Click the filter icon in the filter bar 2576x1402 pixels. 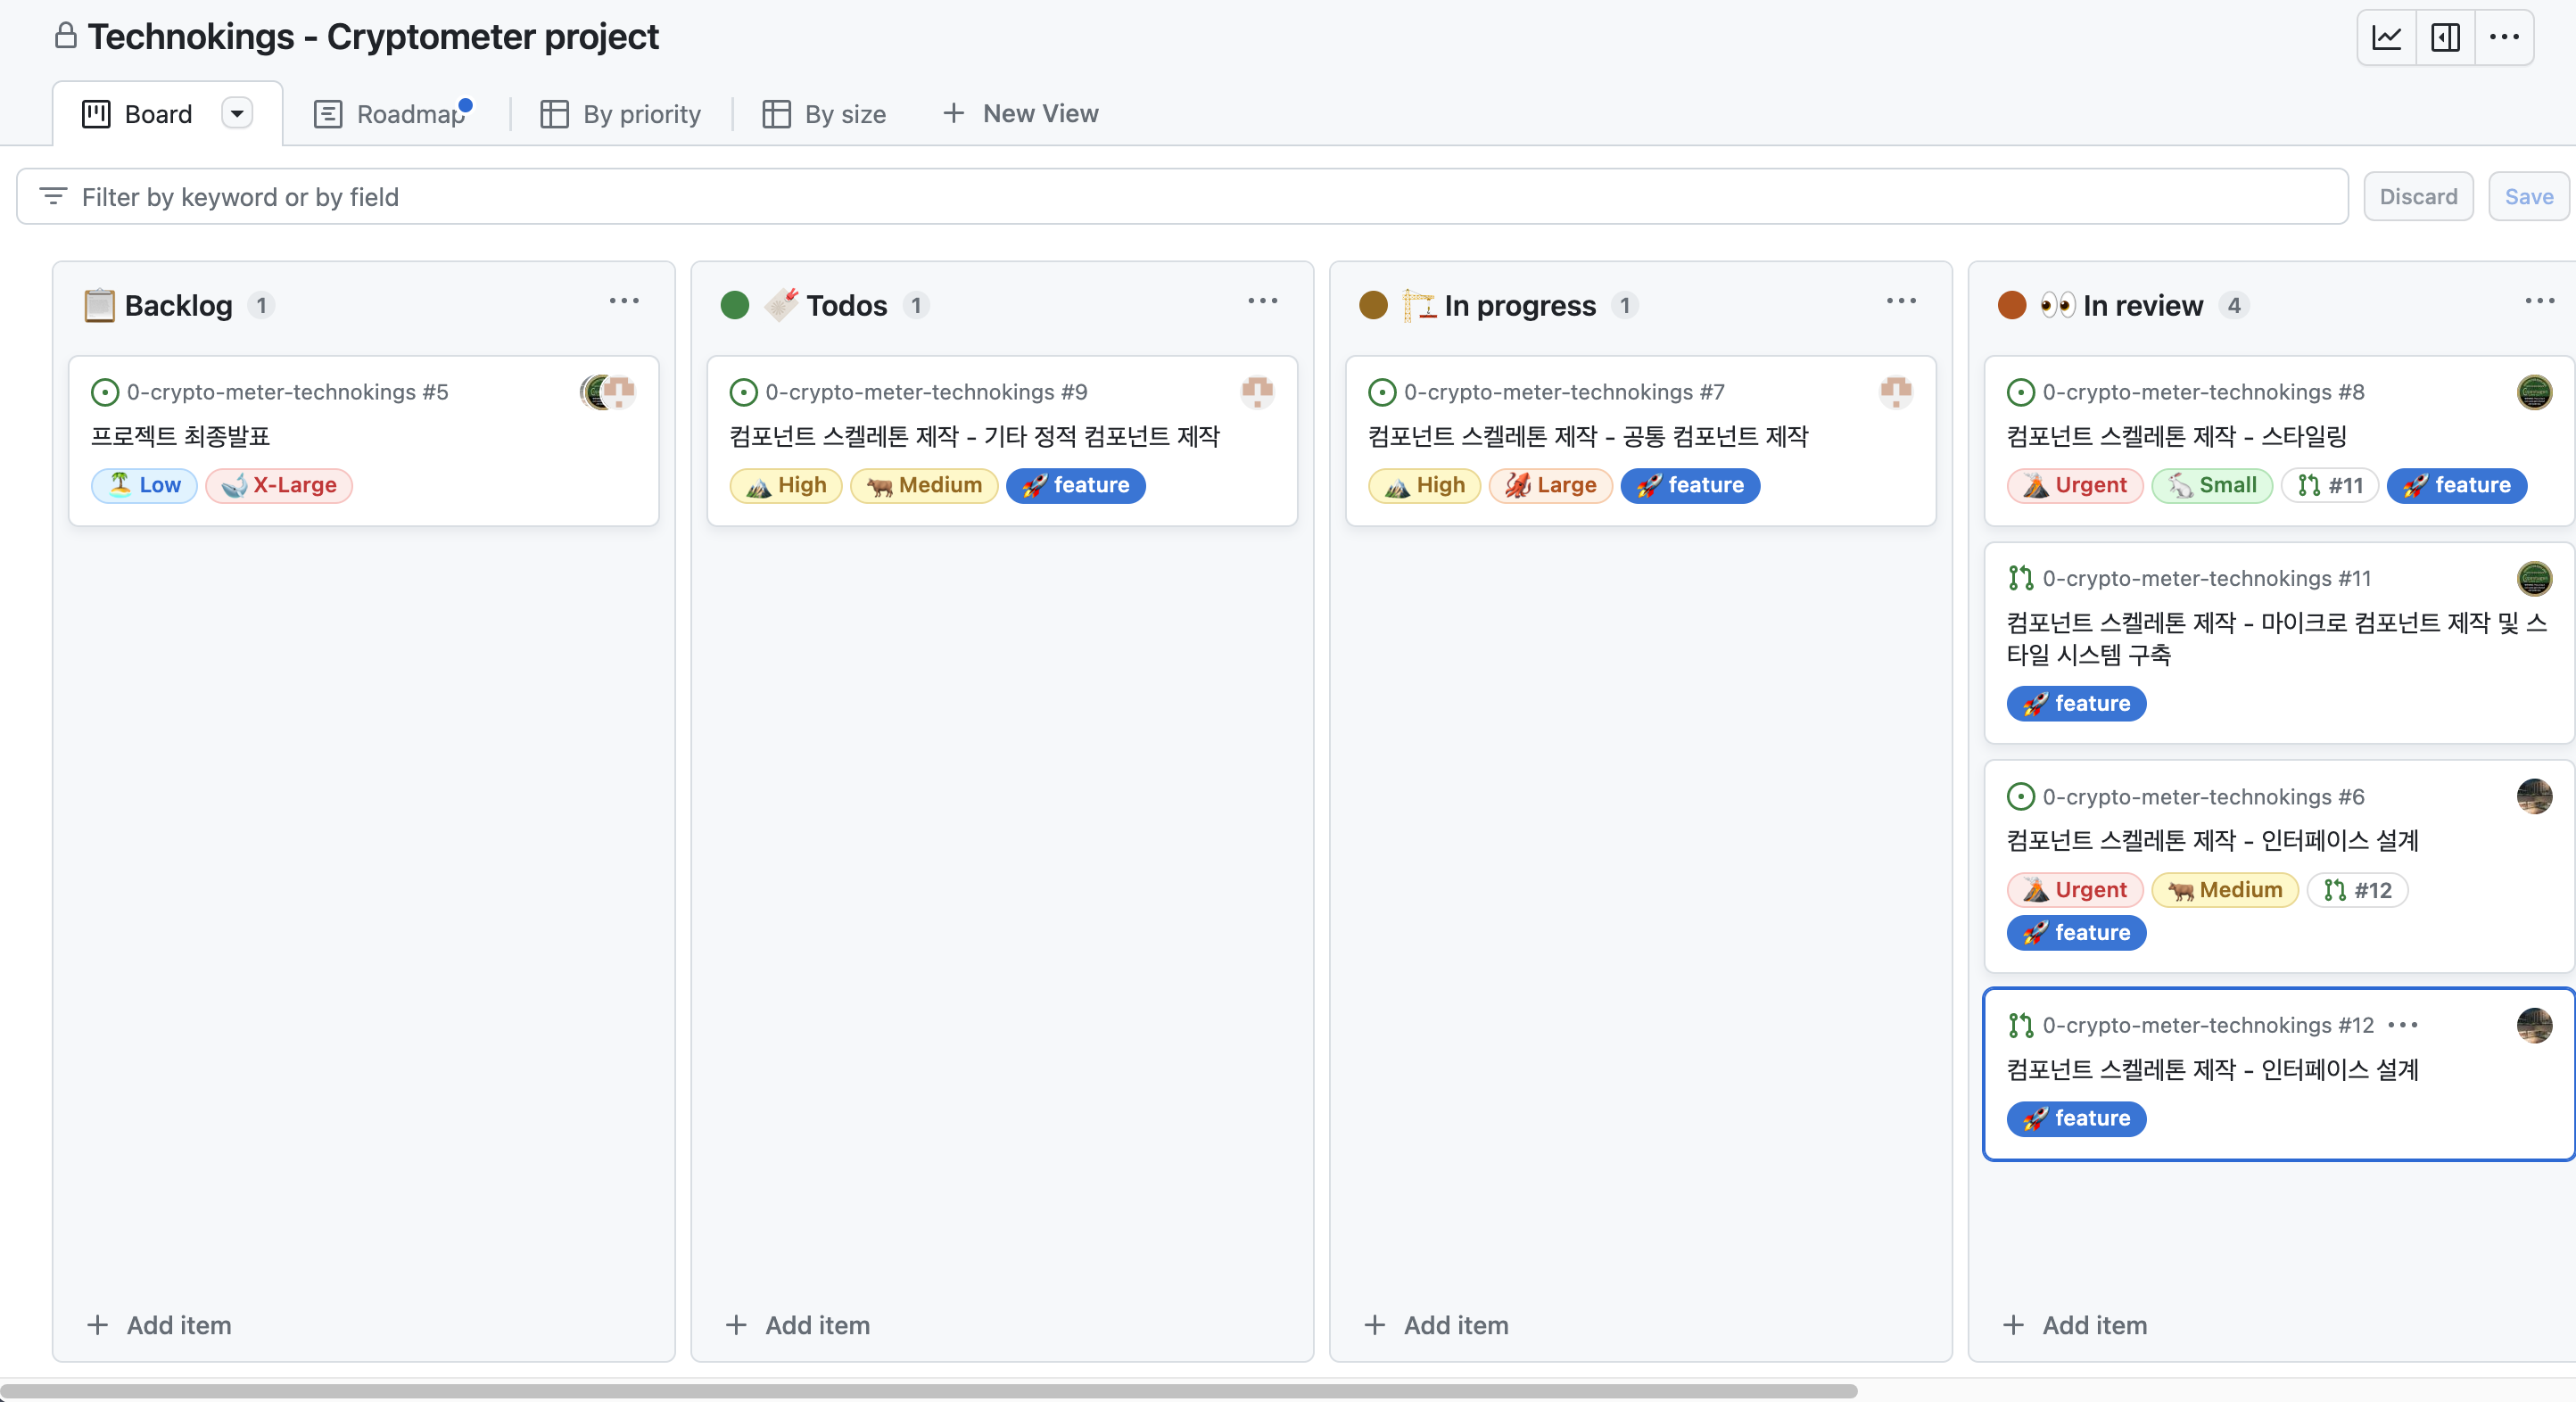click(53, 196)
